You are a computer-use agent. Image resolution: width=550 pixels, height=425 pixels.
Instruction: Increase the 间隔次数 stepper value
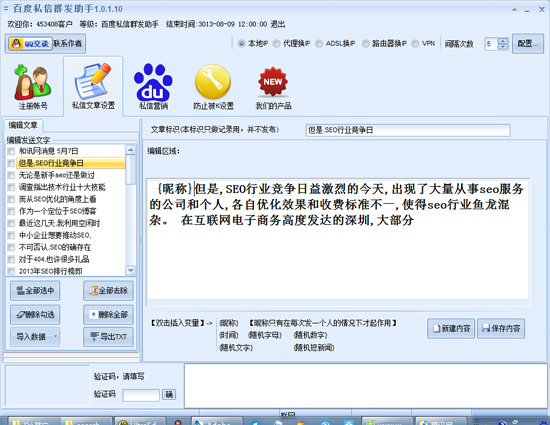click(503, 41)
